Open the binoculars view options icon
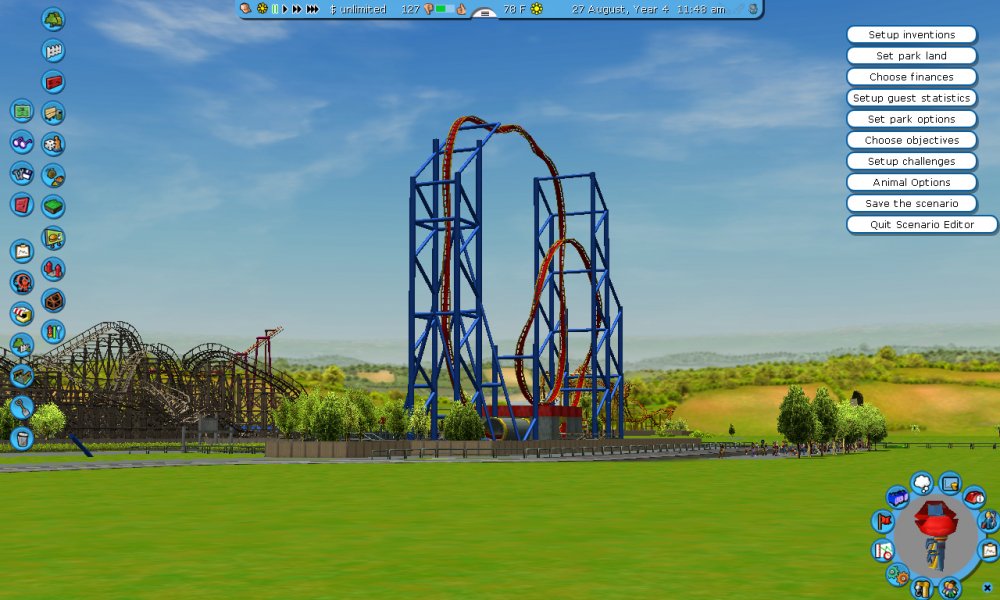 [22, 142]
